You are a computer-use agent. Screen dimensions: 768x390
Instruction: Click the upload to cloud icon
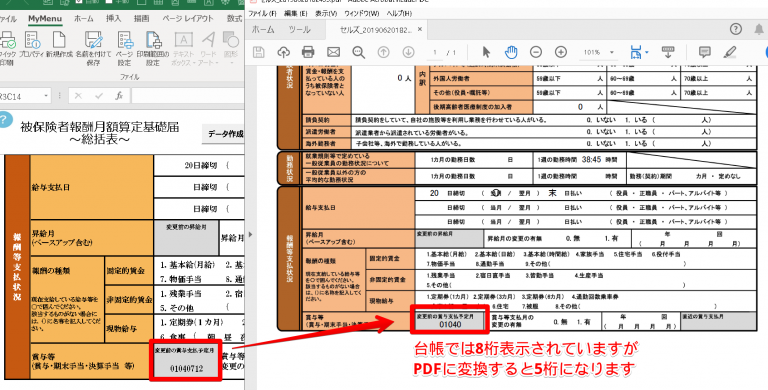pos(284,52)
